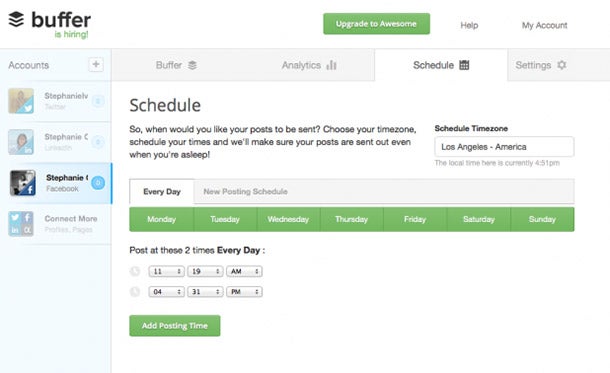Select the Every Day schedule tab

pos(162,191)
